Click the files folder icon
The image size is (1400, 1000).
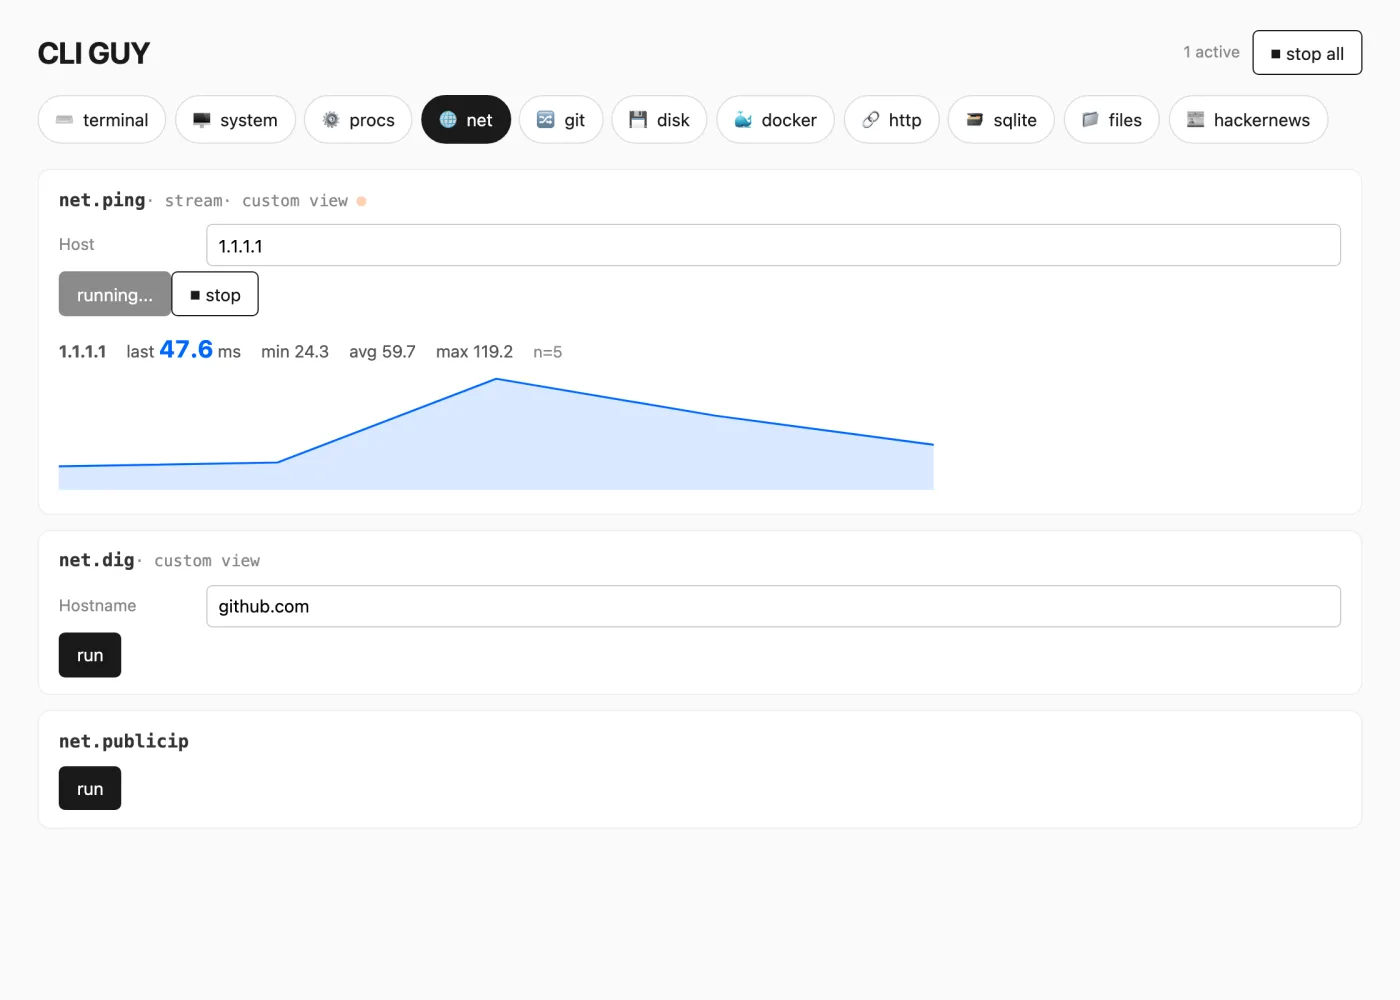1090,120
